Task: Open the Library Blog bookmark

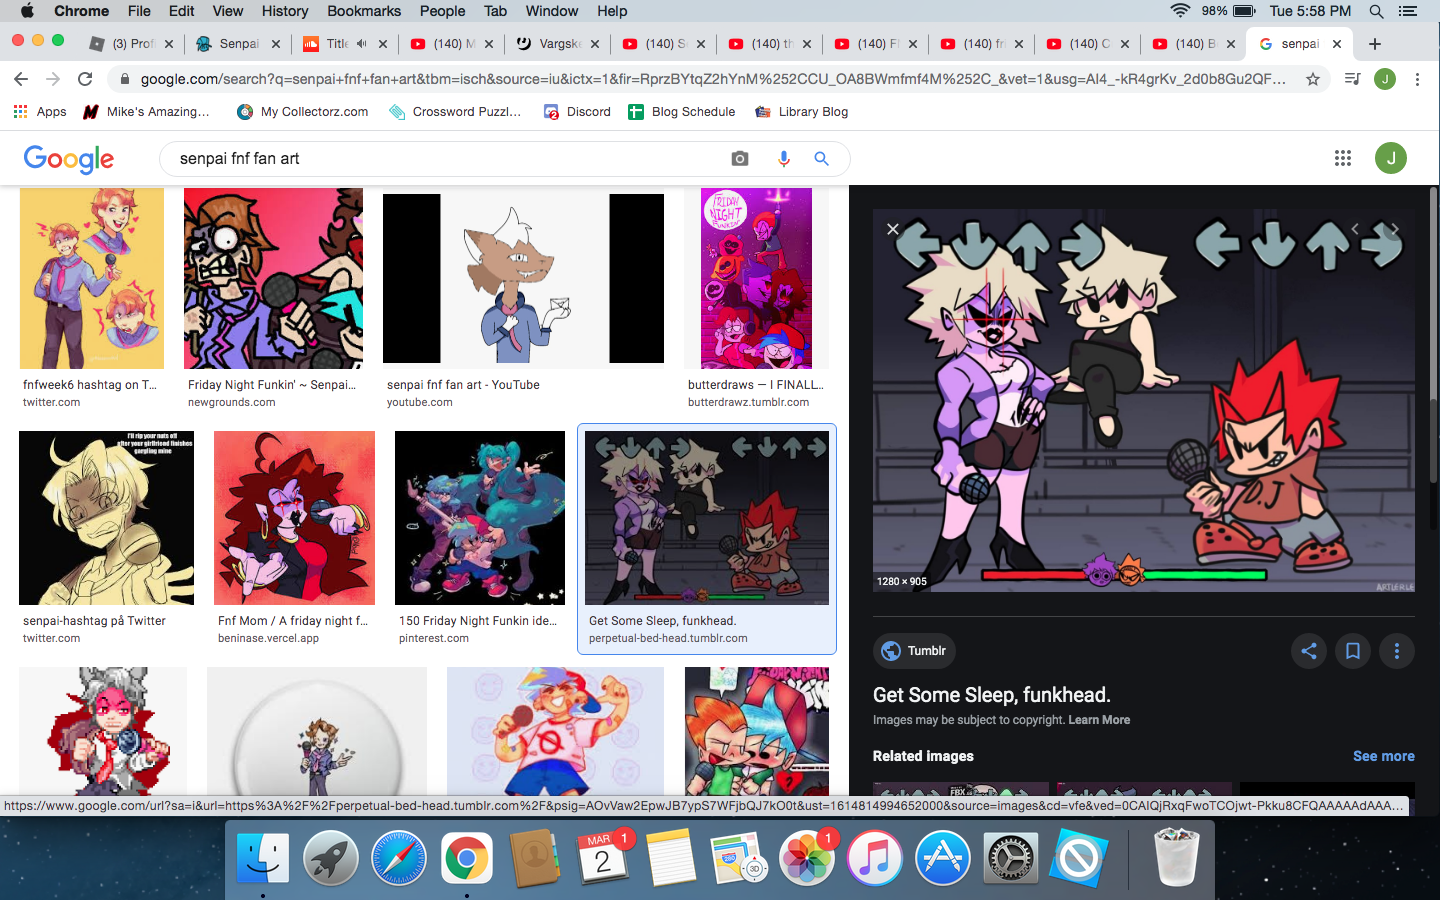Action: pyautogui.click(x=802, y=112)
